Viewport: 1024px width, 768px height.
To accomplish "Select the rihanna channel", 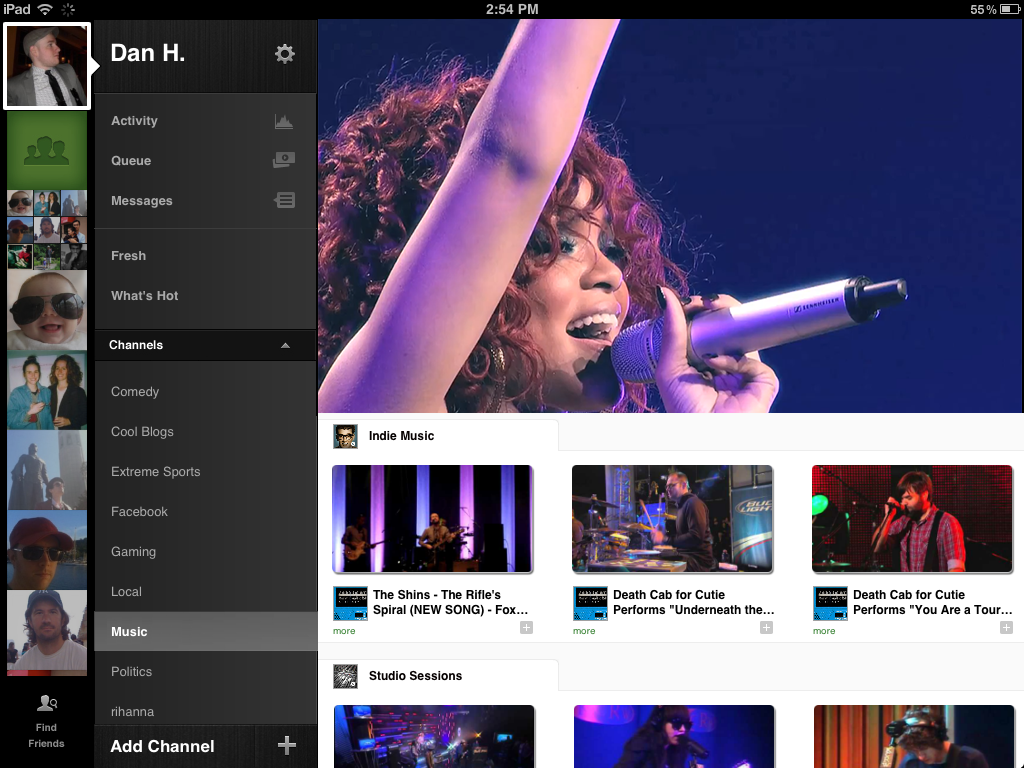I will pos(206,711).
